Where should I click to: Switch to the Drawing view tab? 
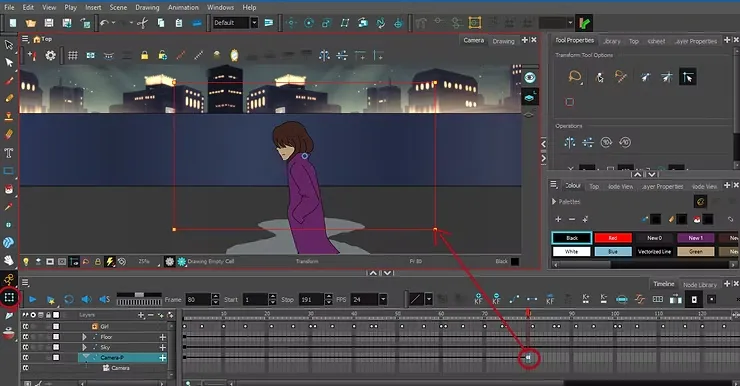pos(503,41)
